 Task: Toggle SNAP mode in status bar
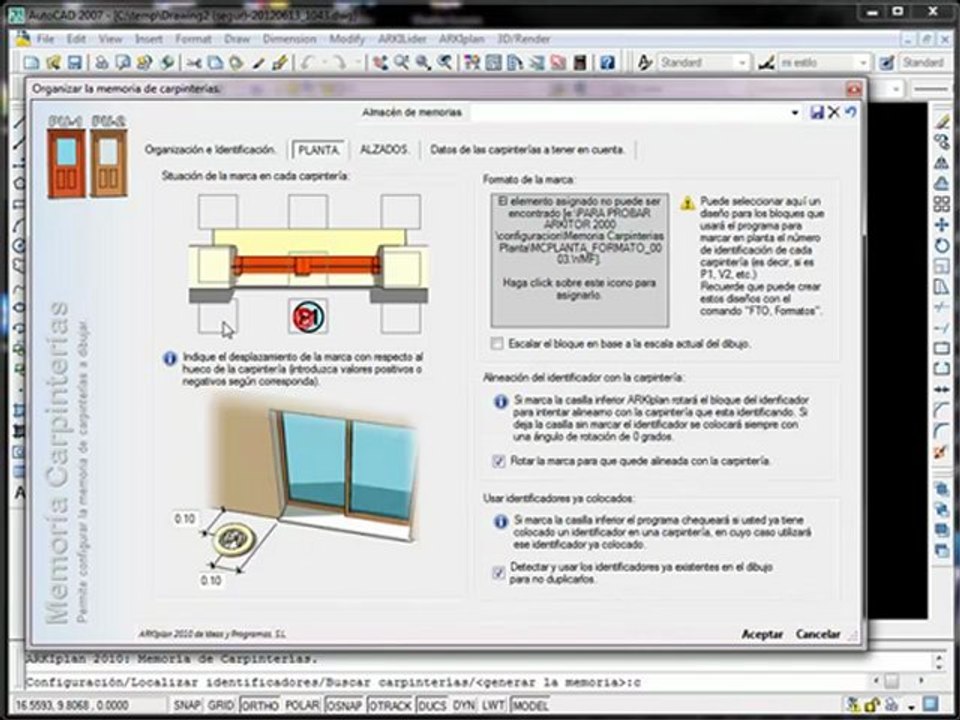pyautogui.click(x=186, y=706)
